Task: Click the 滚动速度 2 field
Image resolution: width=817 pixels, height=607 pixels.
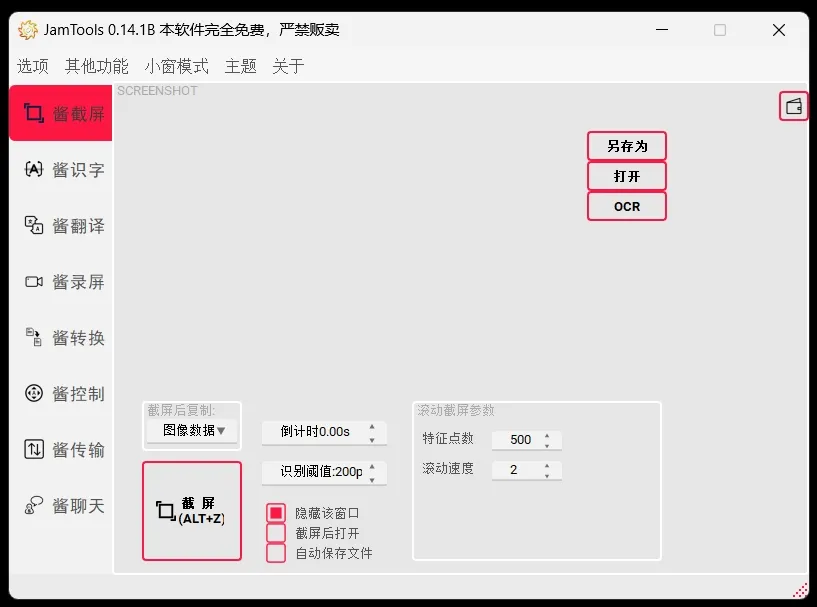Action: [x=527, y=470]
